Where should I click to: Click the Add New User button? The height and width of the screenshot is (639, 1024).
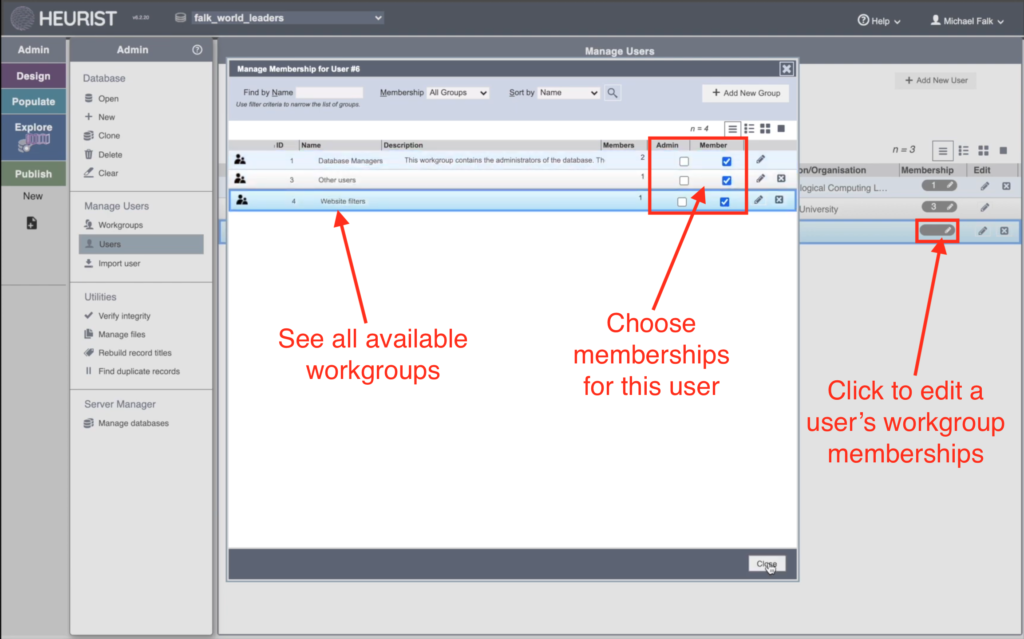[x=936, y=80]
